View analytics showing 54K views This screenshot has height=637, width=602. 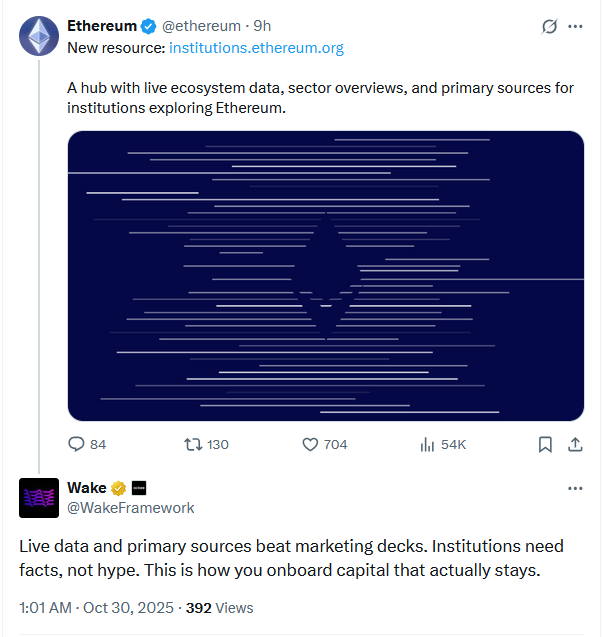click(x=427, y=444)
